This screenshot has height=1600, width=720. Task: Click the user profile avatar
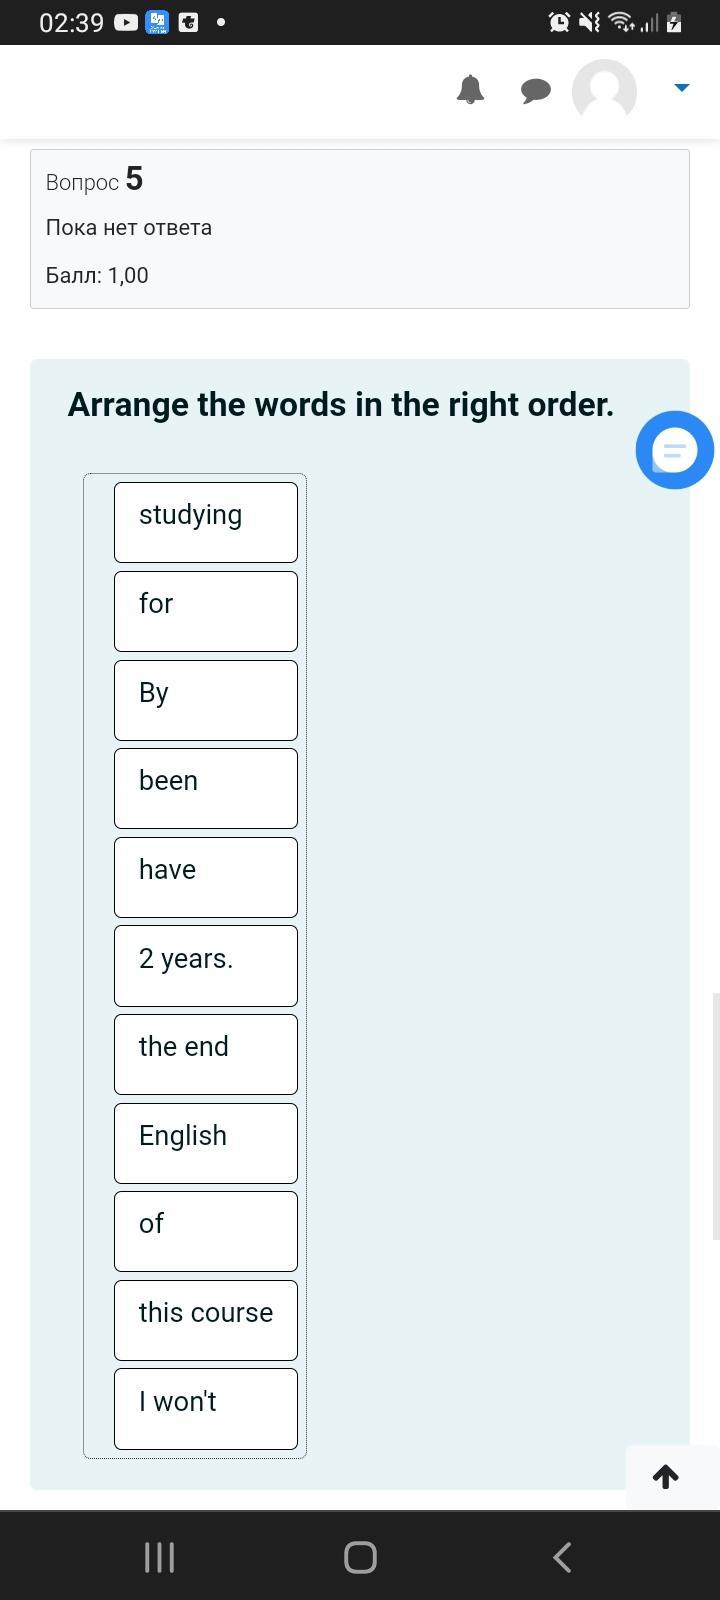coord(604,91)
